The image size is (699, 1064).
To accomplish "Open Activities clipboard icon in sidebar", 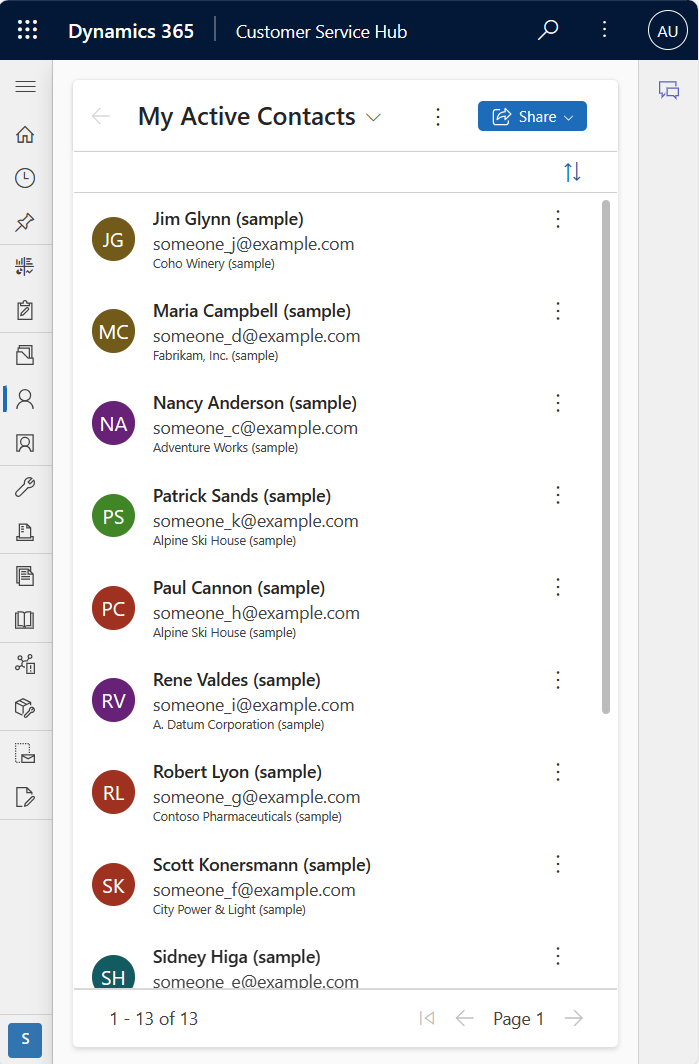I will pyautogui.click(x=25, y=310).
